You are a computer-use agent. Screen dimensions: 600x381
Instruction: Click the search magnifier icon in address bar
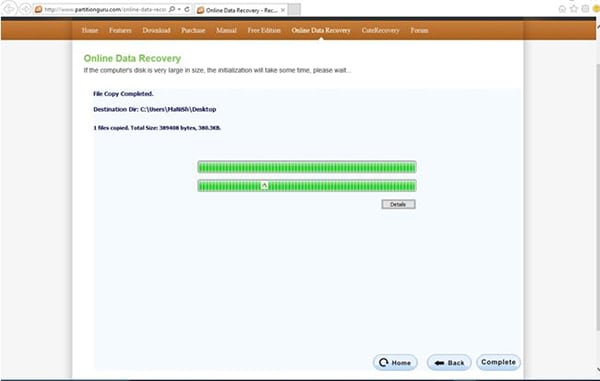tap(172, 9)
